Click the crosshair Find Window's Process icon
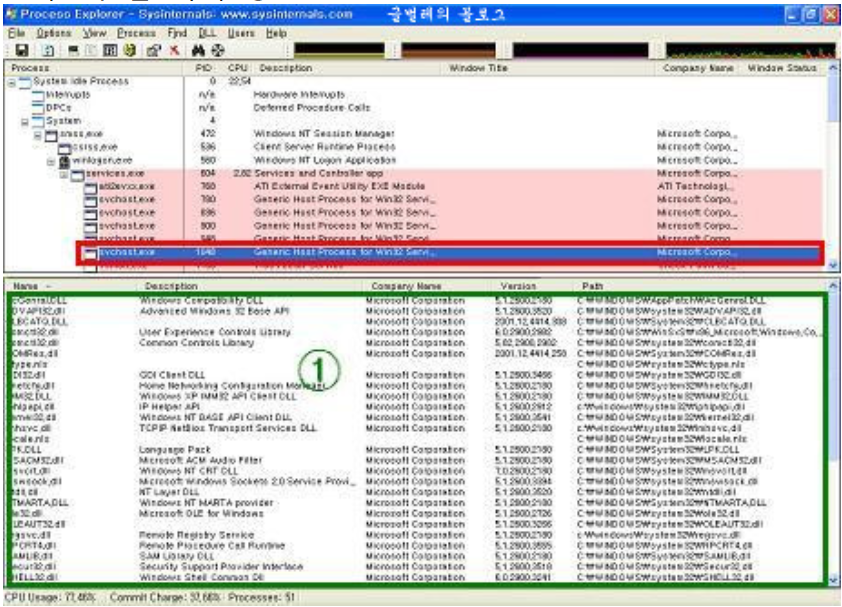842x607 pixels. (217, 50)
